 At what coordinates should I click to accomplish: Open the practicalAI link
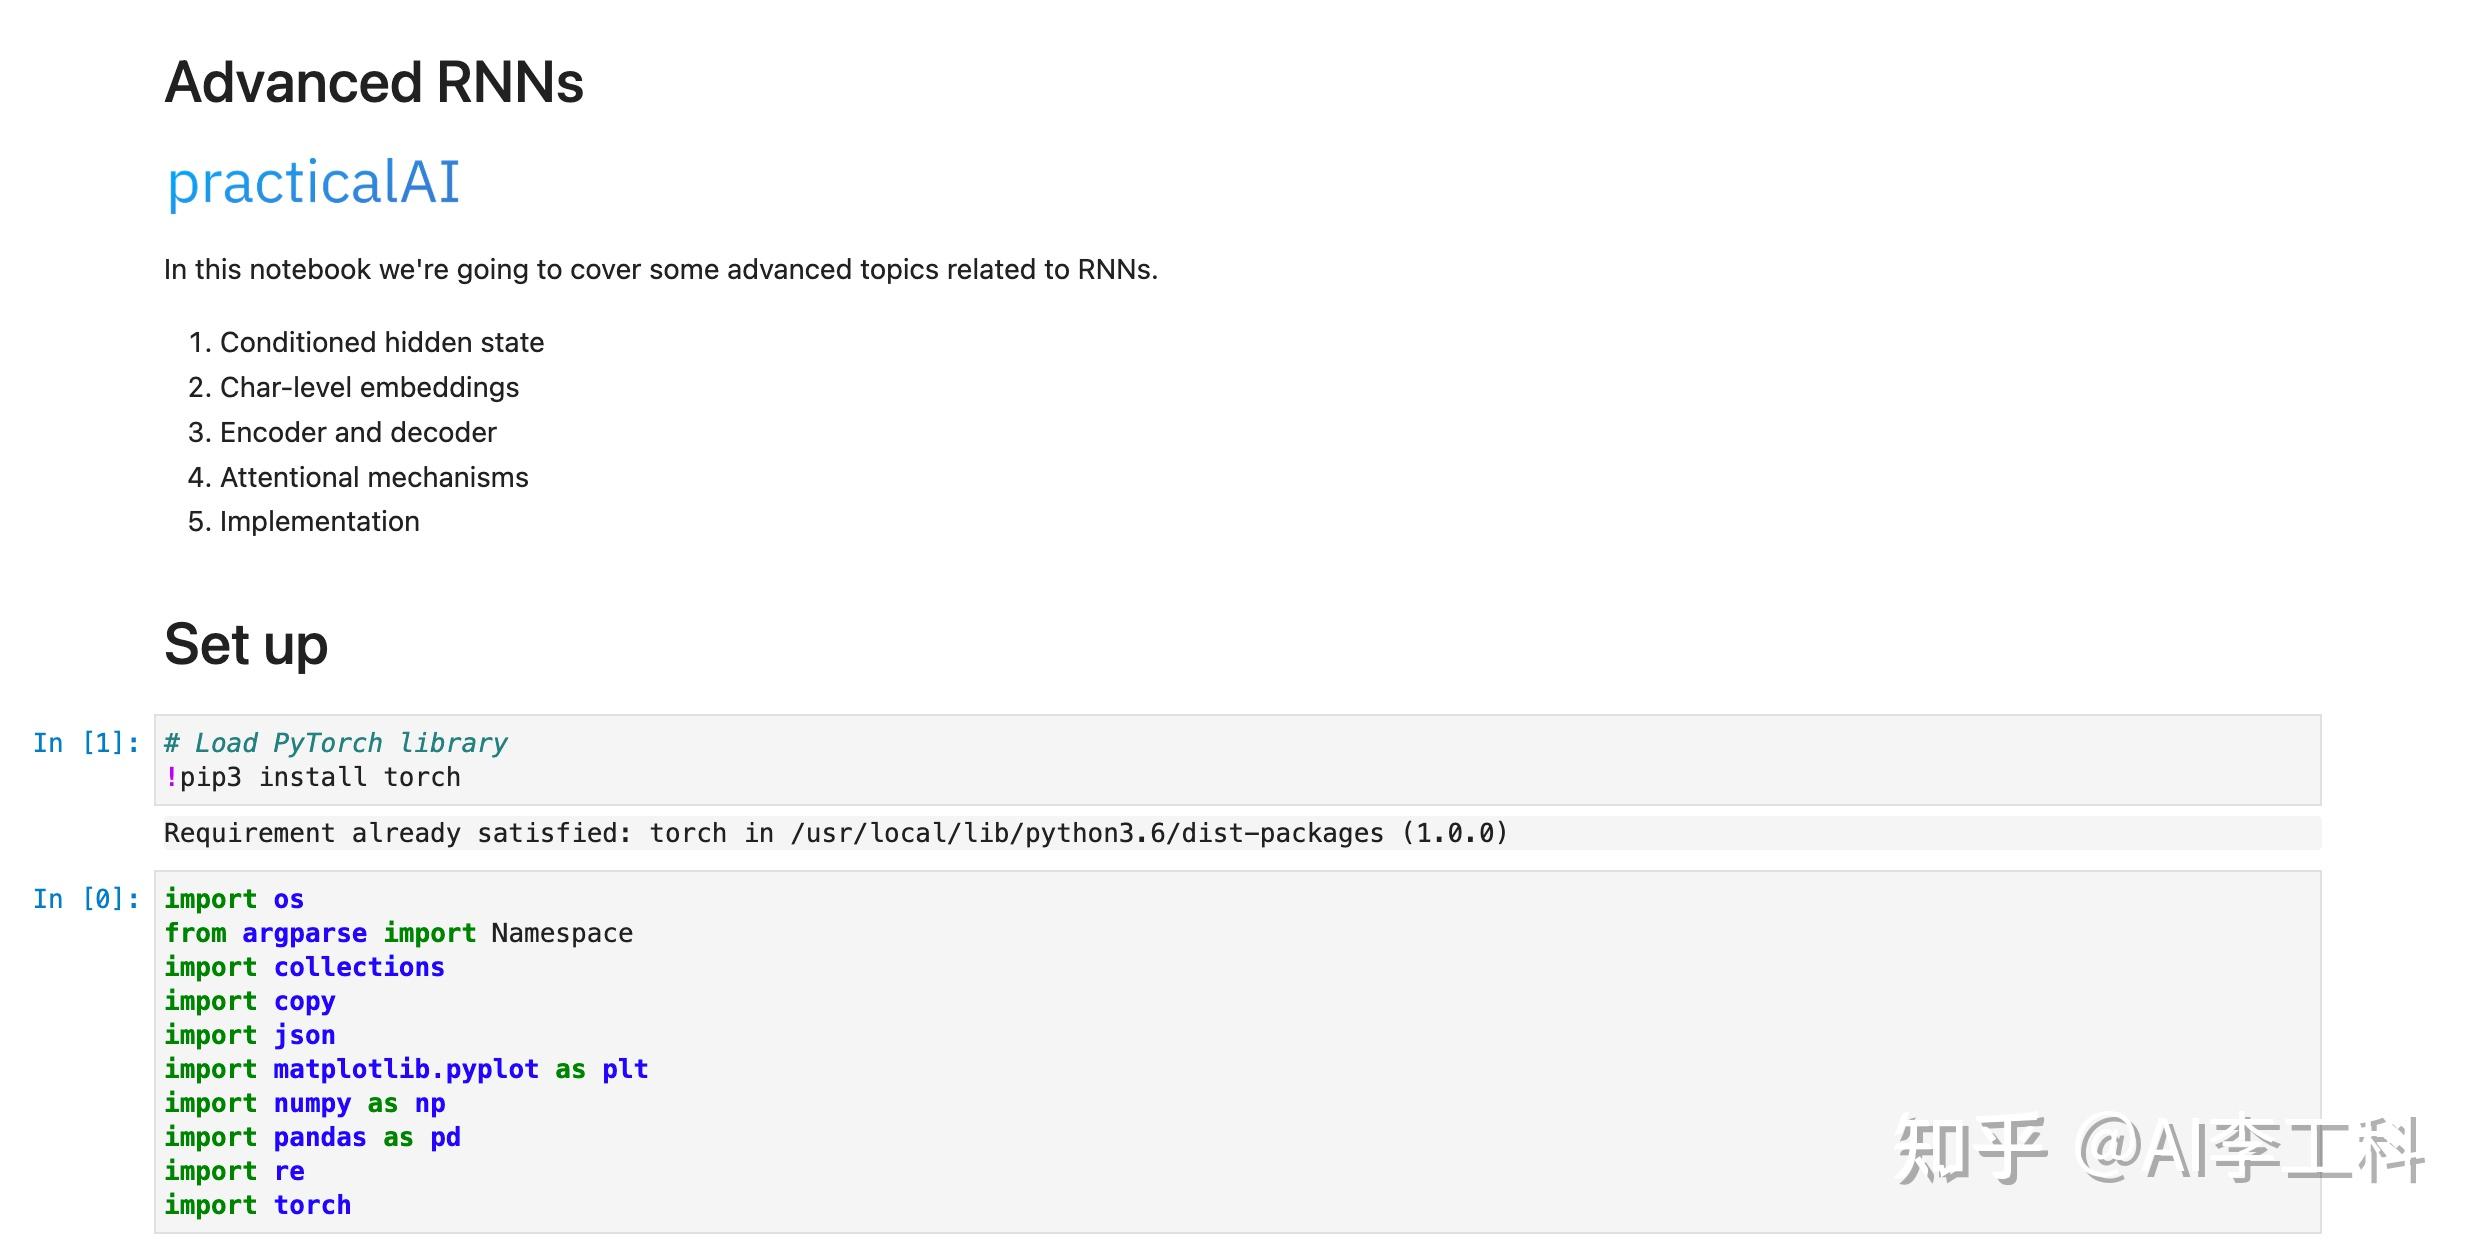click(313, 182)
